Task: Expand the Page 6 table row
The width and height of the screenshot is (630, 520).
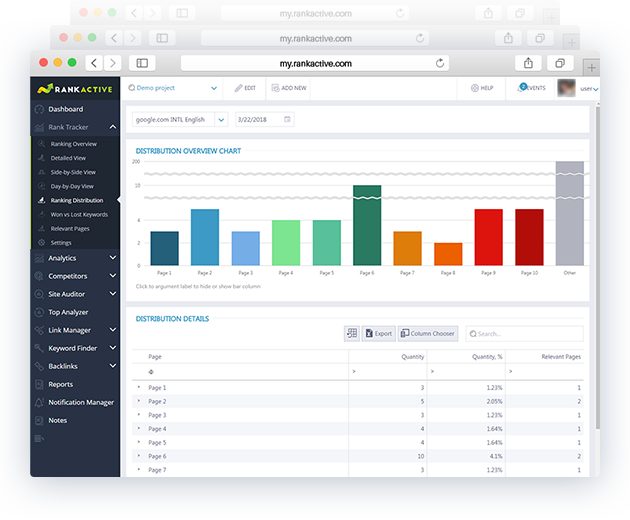Action: (x=139, y=456)
